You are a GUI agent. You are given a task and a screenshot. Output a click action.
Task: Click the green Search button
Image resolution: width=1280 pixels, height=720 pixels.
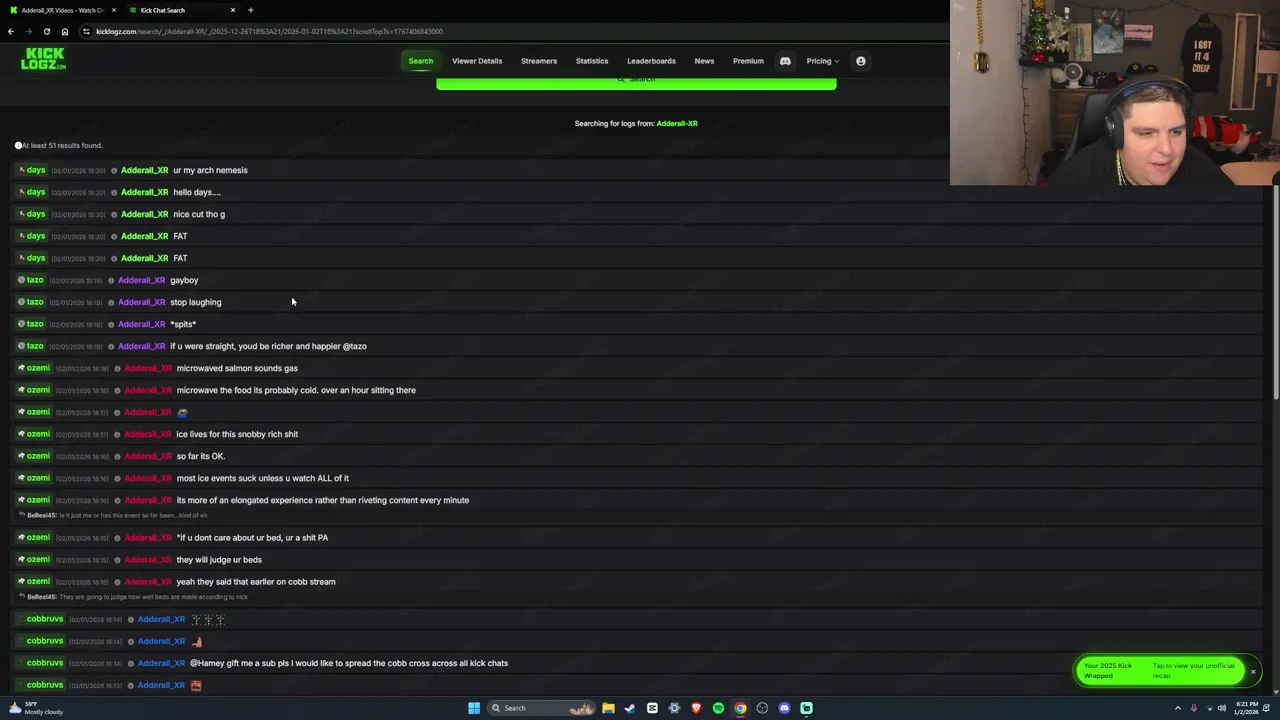point(636,82)
